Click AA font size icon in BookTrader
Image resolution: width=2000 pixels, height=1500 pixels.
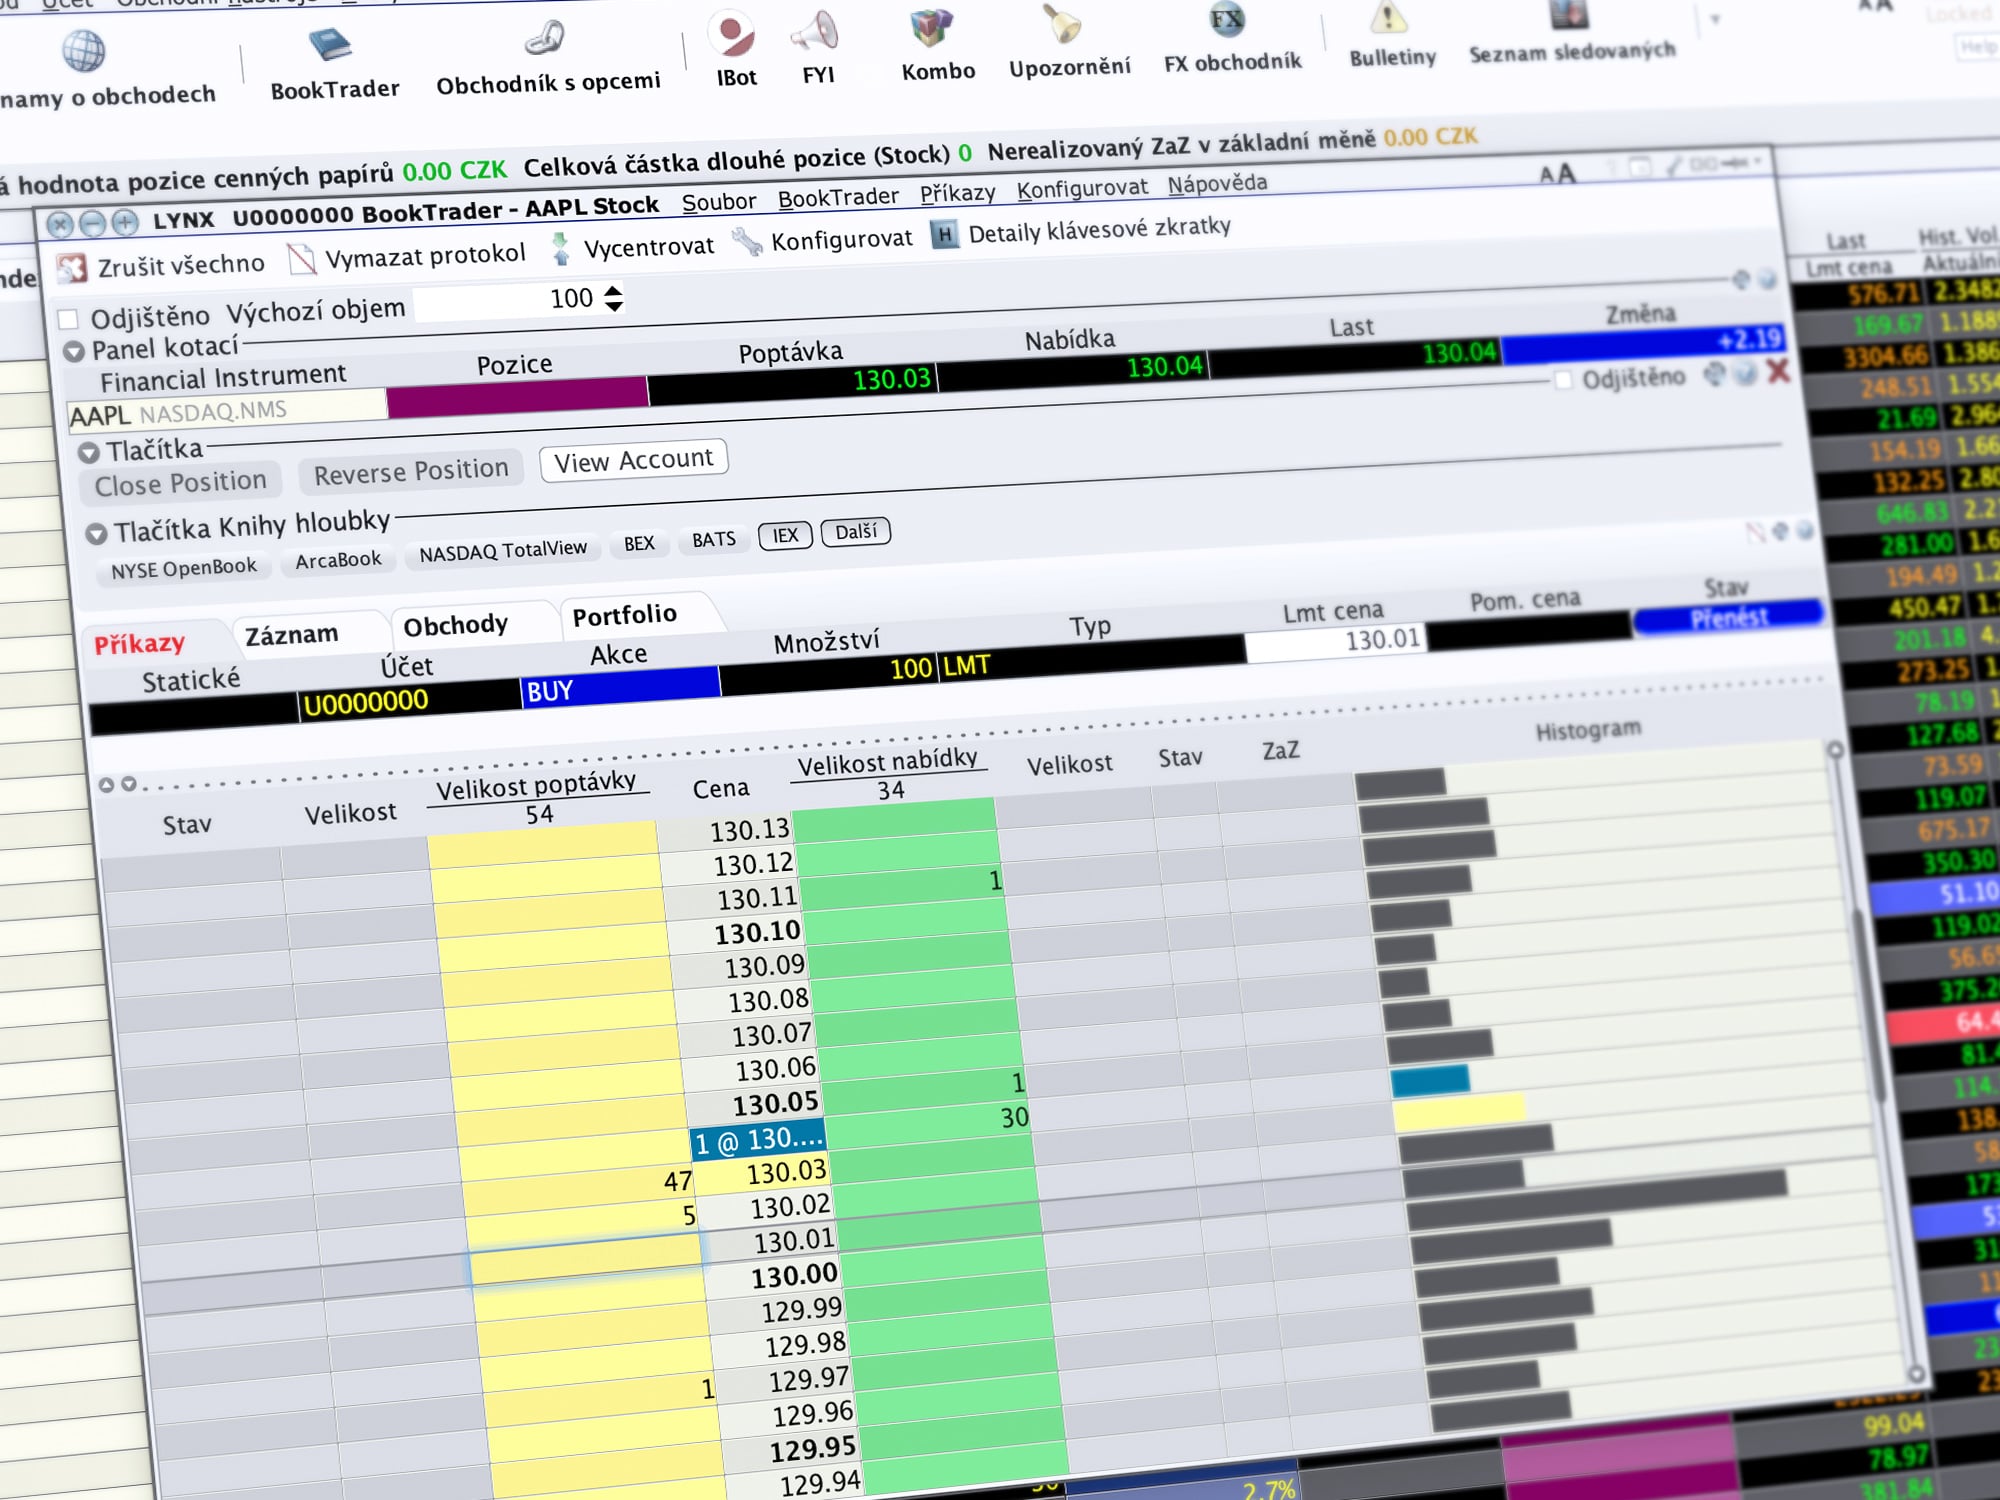tap(1557, 174)
